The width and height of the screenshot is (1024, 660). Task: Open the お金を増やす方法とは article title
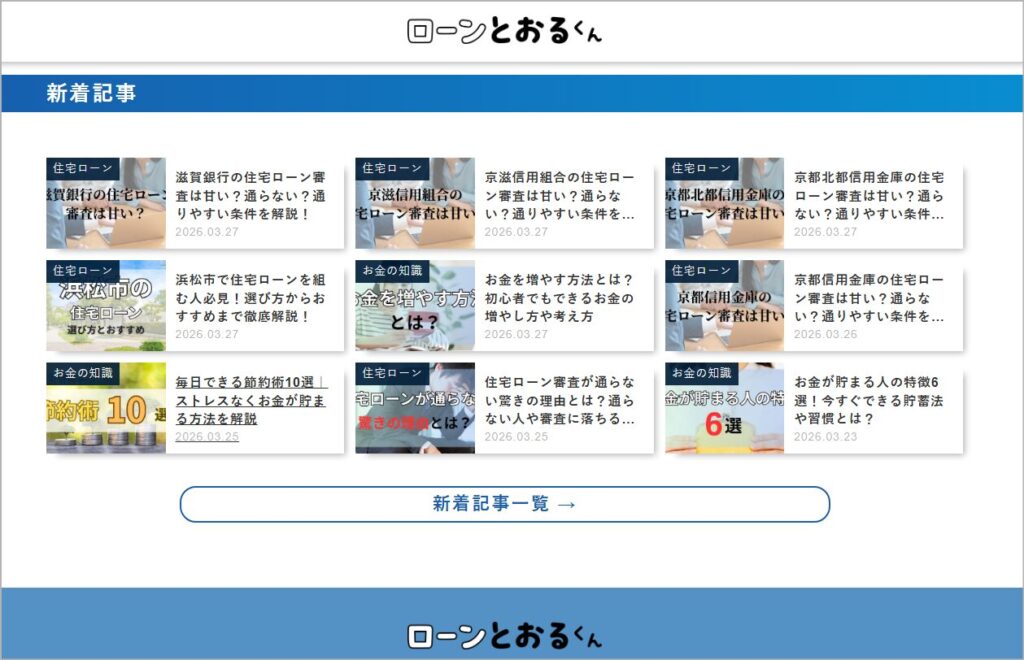pyautogui.click(x=559, y=298)
